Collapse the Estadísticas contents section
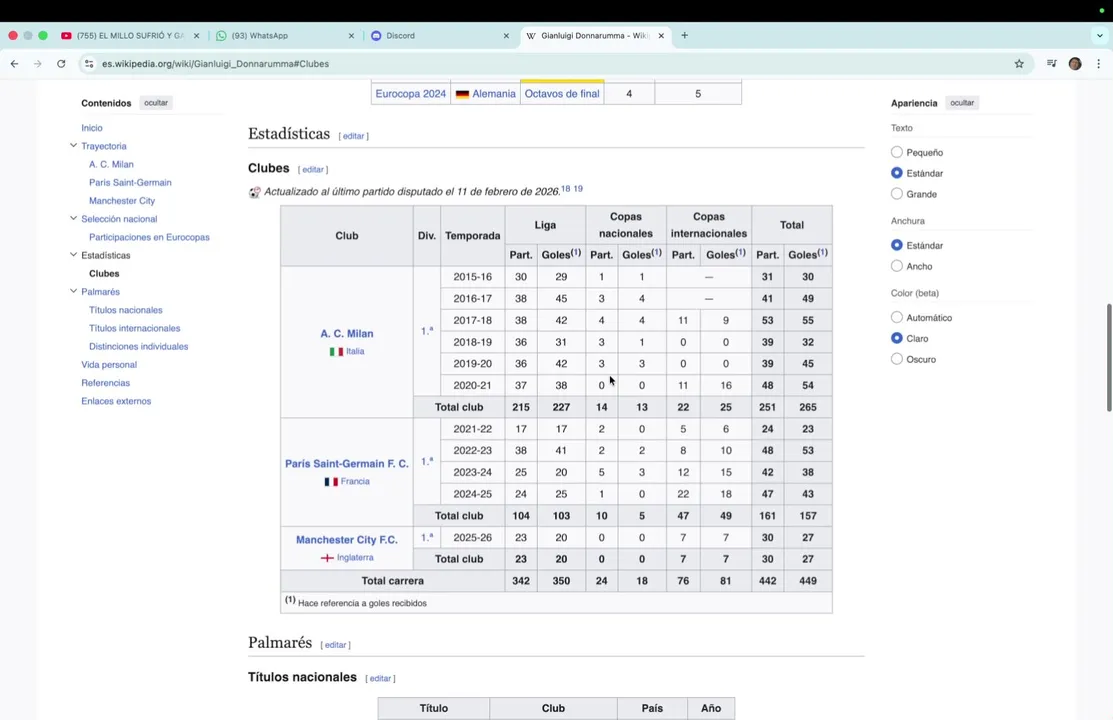This screenshot has height=720, width=1113. coord(73,255)
